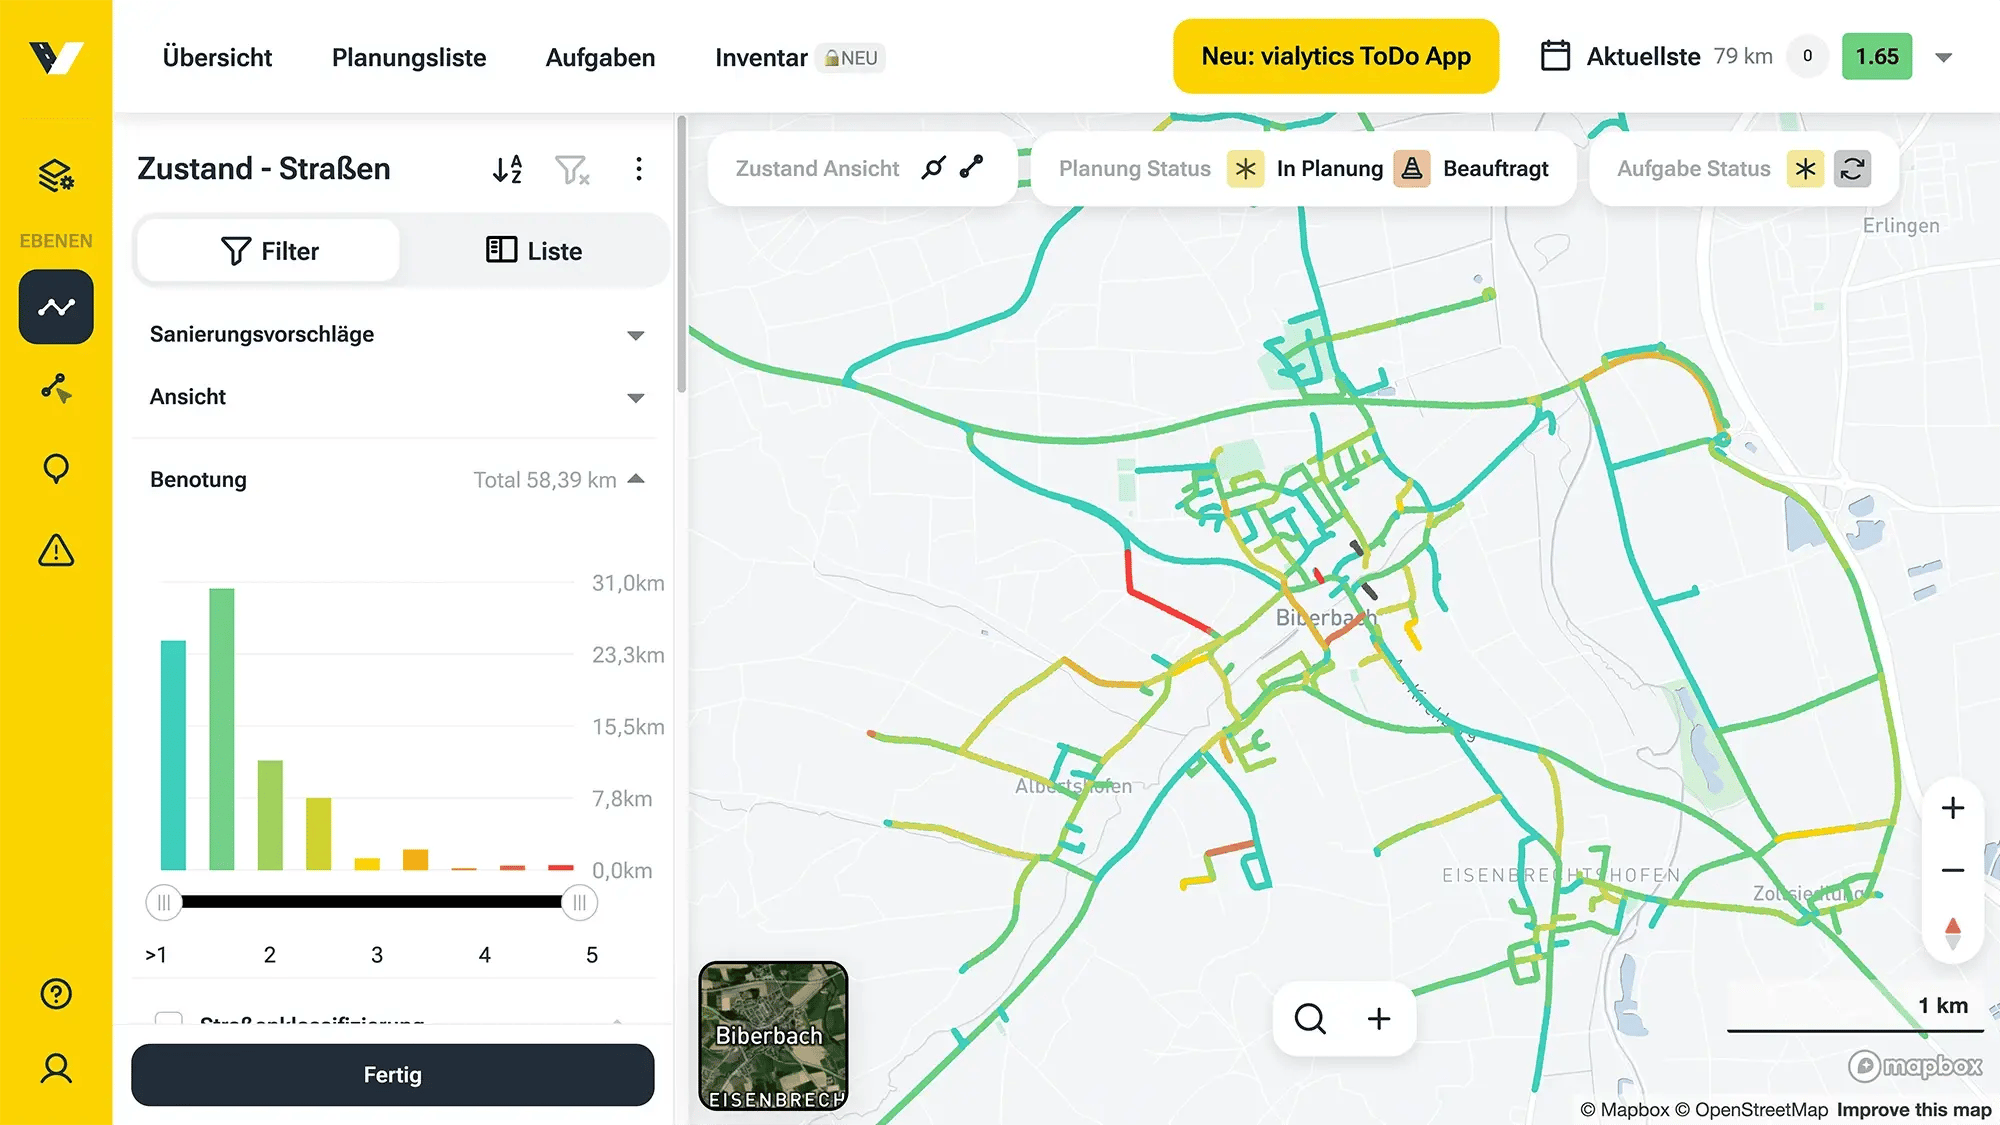
Task: Sort the list alphabetically with the A-Z icon
Action: [507, 169]
